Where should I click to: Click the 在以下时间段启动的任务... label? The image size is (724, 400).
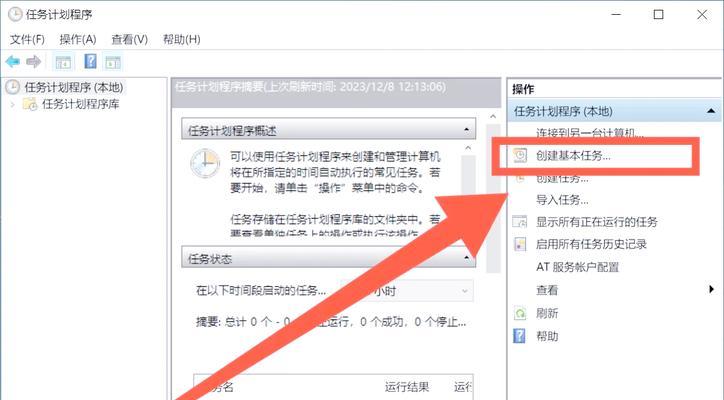click(x=261, y=291)
